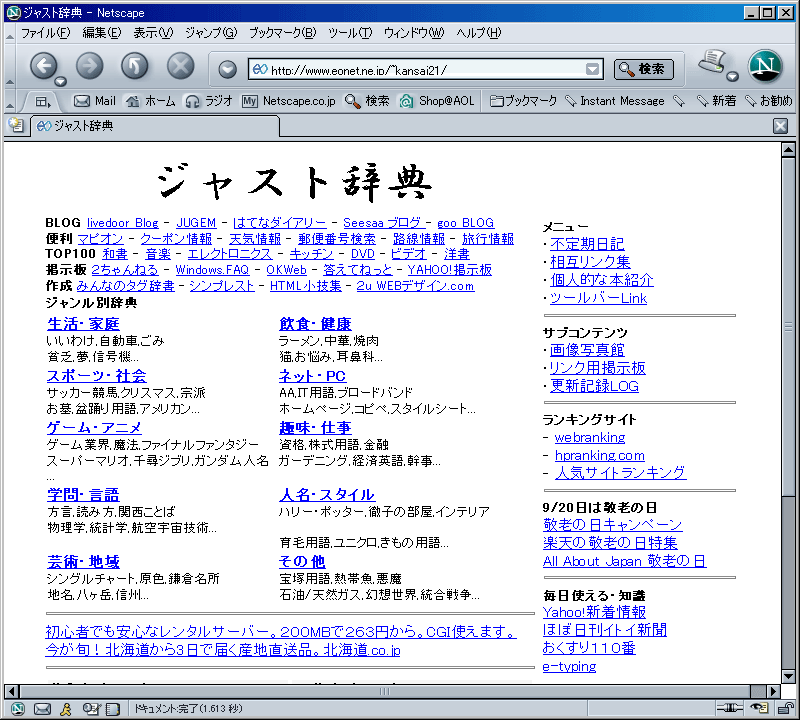
Task: Reload the current page
Action: pos(135,66)
